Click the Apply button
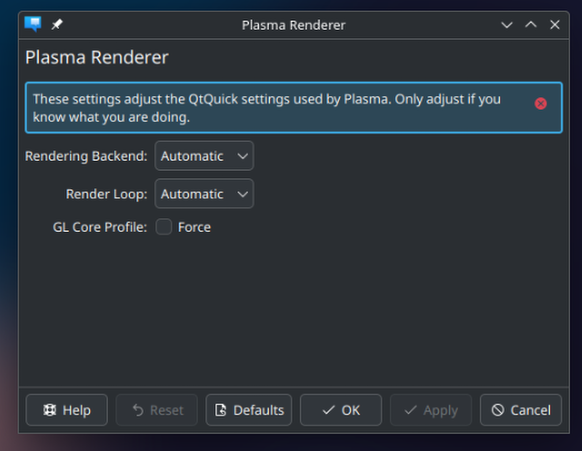This screenshot has height=451, width=582. [x=431, y=410]
